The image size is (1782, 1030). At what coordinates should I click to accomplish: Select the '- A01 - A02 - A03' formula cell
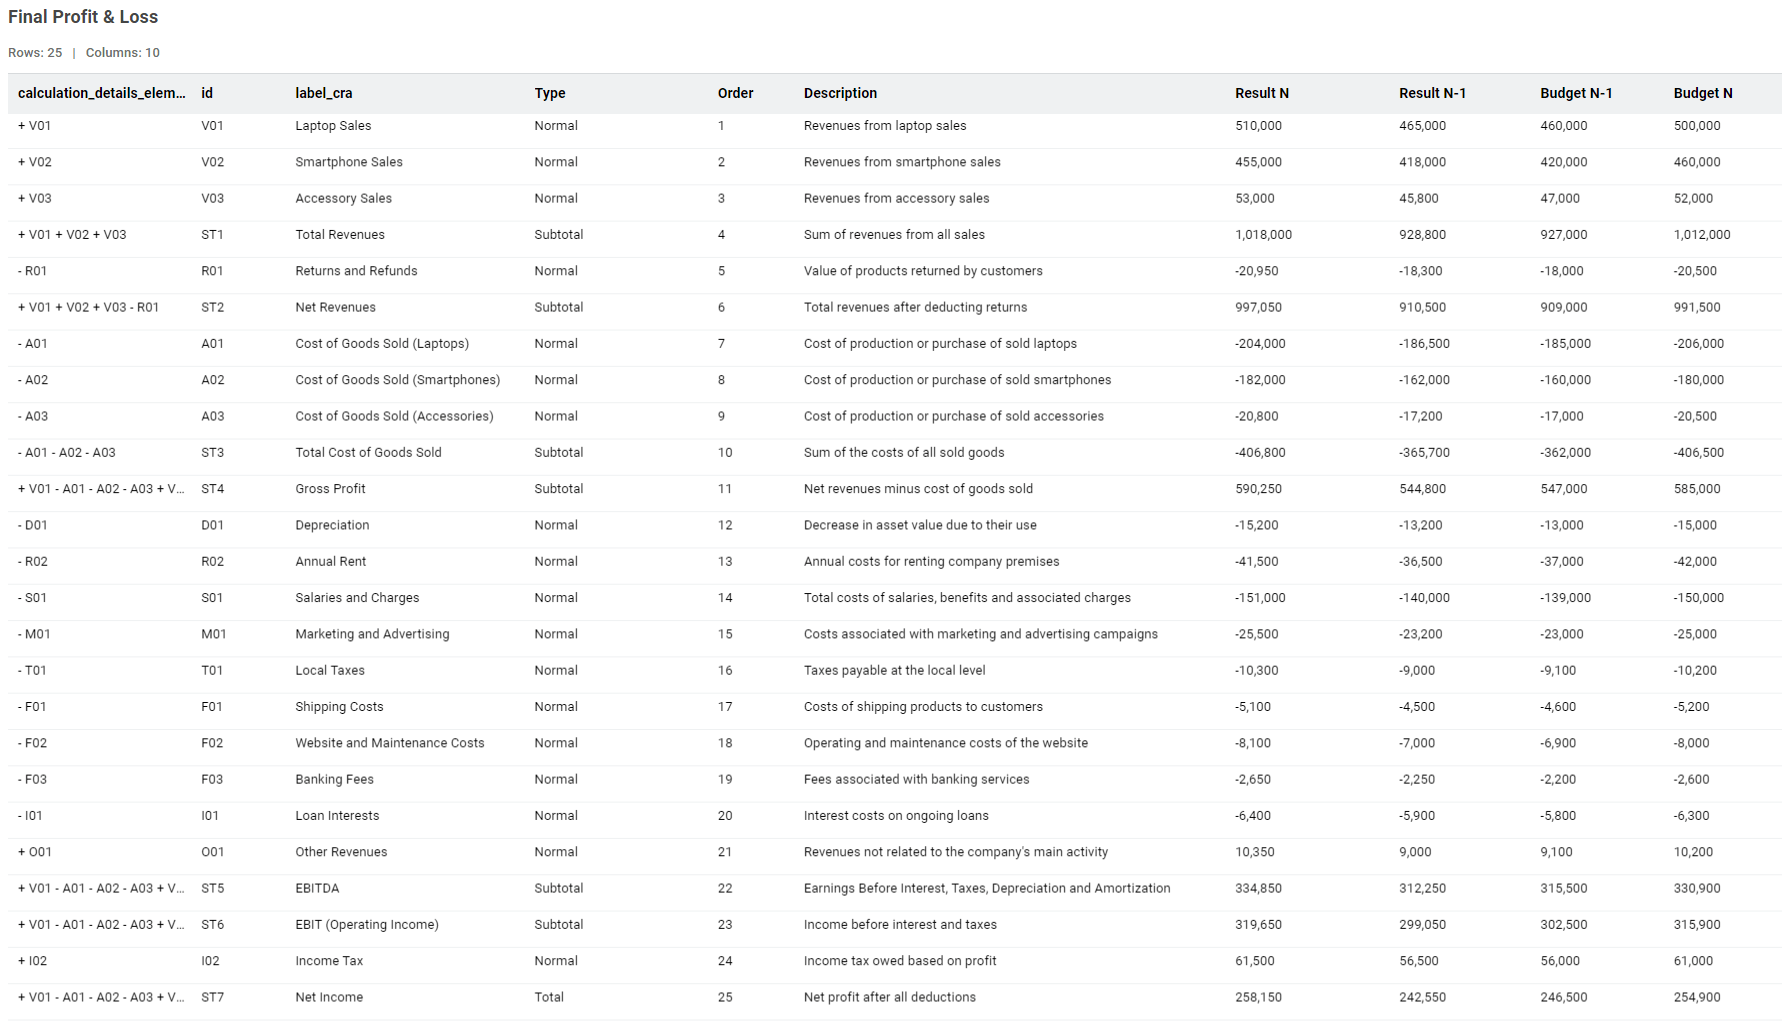tap(66, 453)
